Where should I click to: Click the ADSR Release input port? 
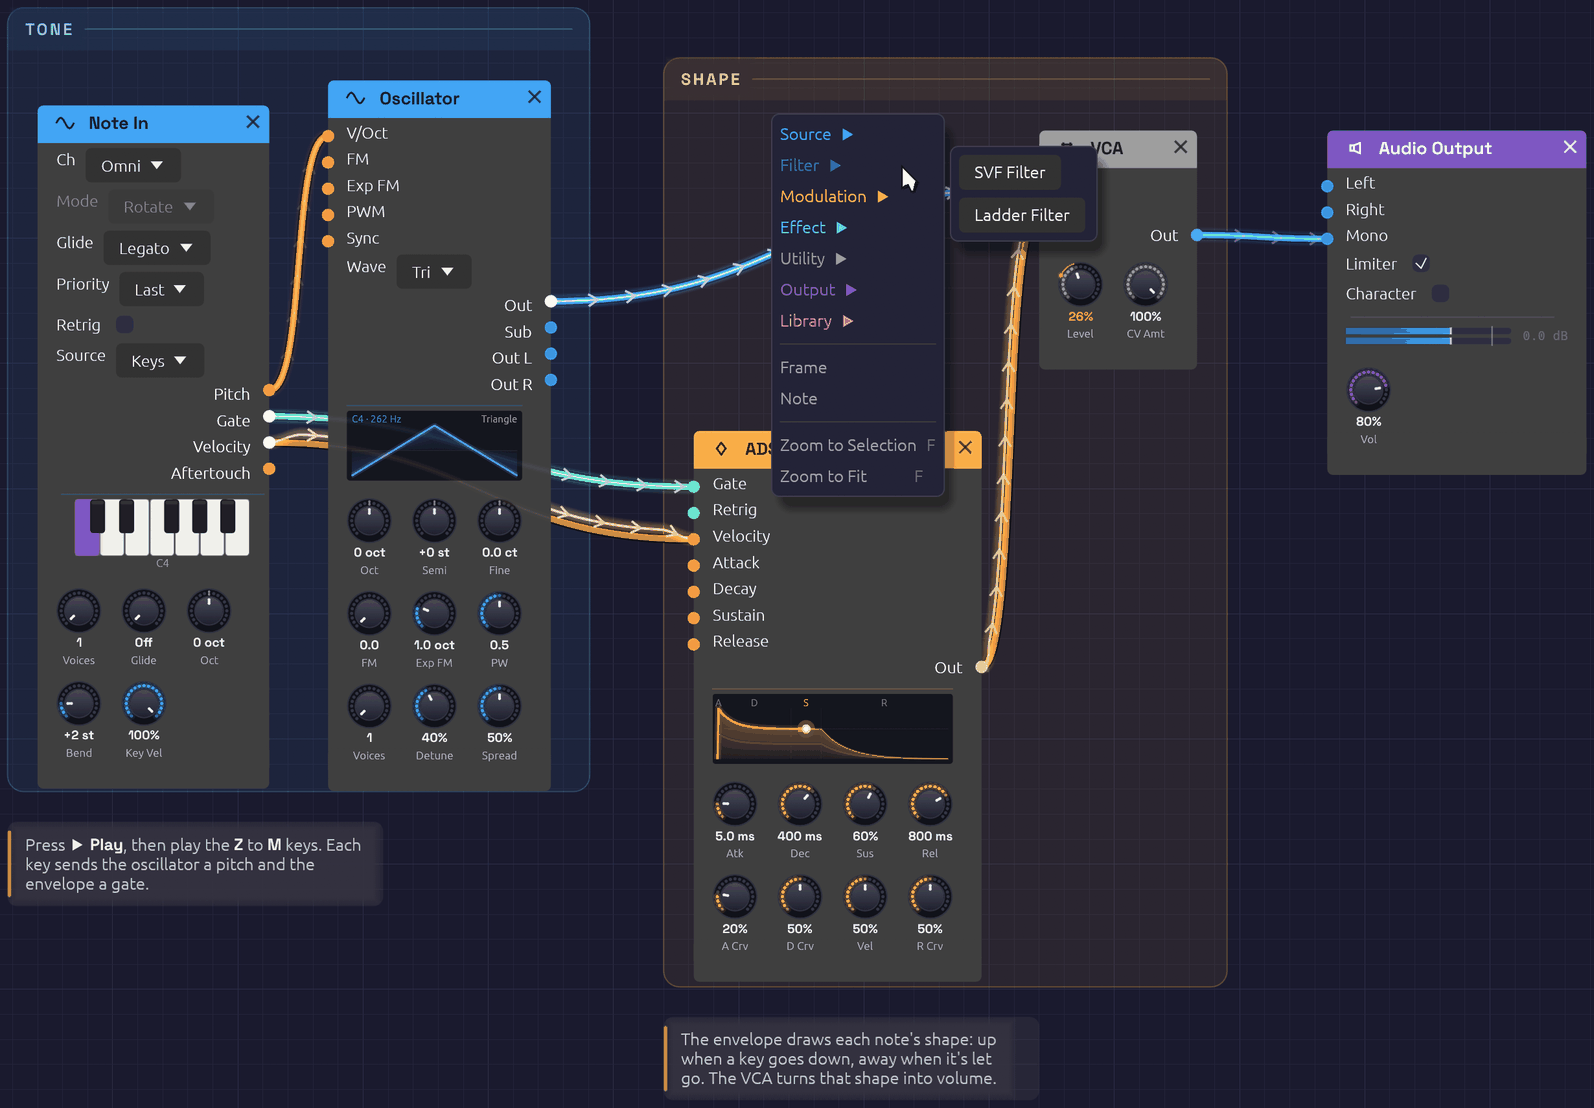(694, 644)
